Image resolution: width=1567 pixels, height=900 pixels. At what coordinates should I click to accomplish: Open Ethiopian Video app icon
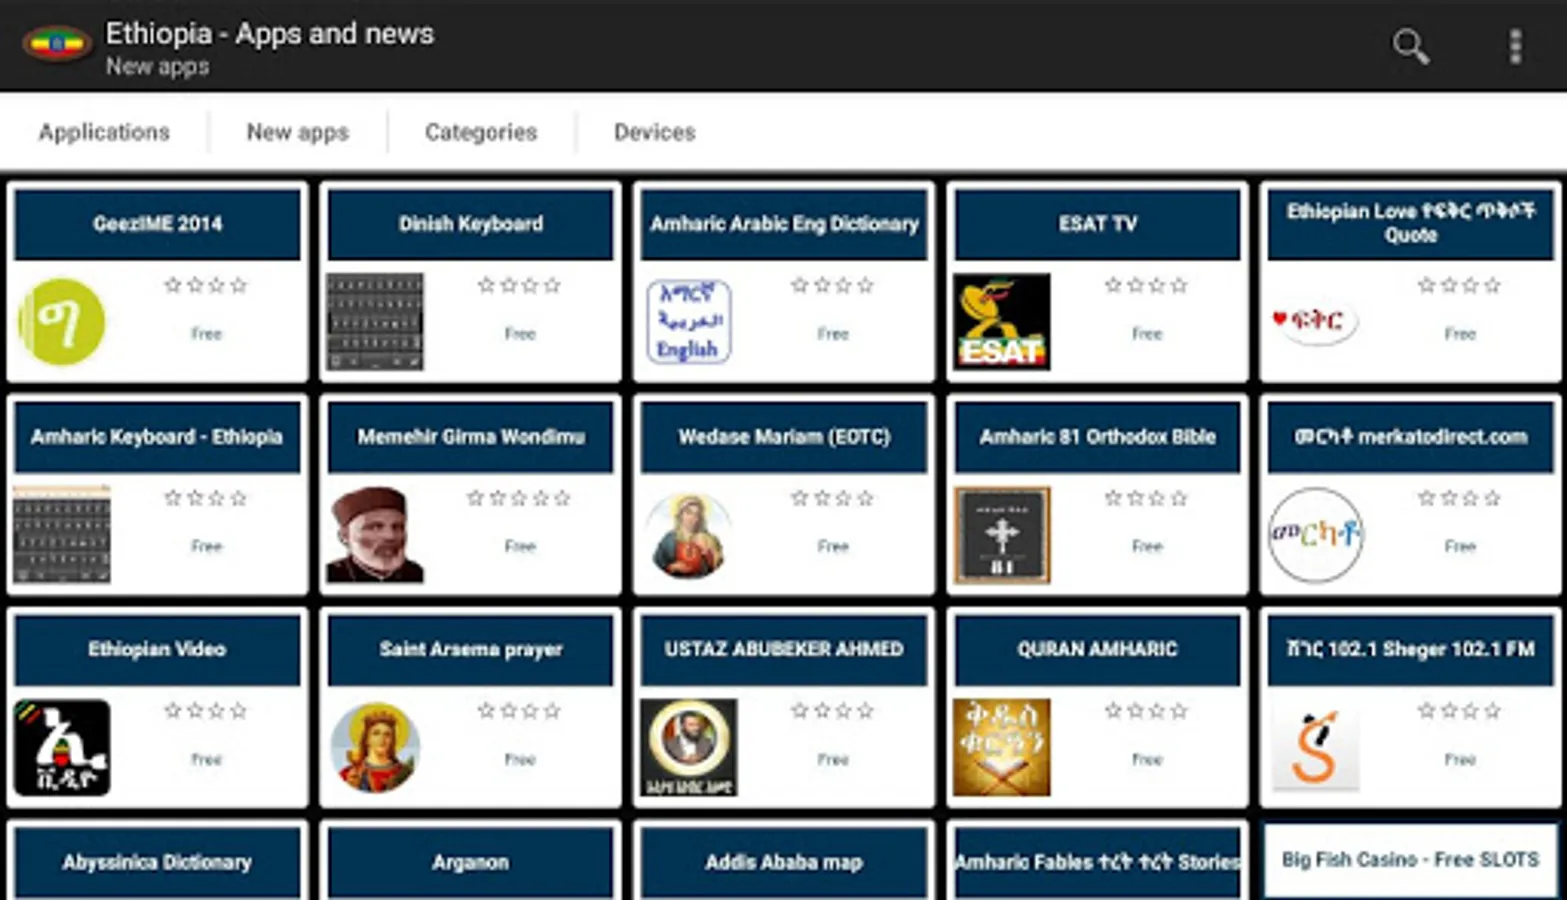[62, 748]
